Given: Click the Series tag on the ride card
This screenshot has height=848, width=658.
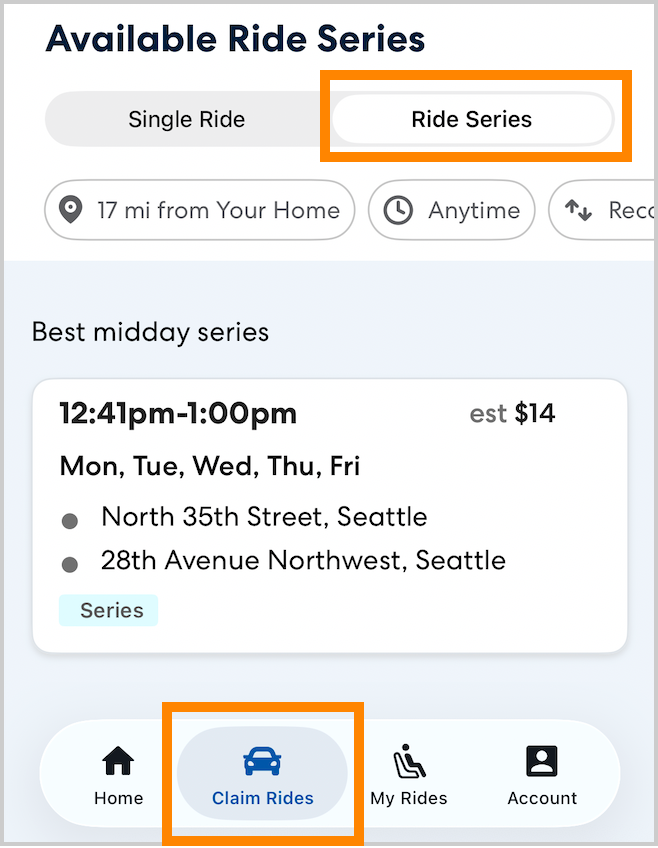Looking at the screenshot, I should point(108,610).
